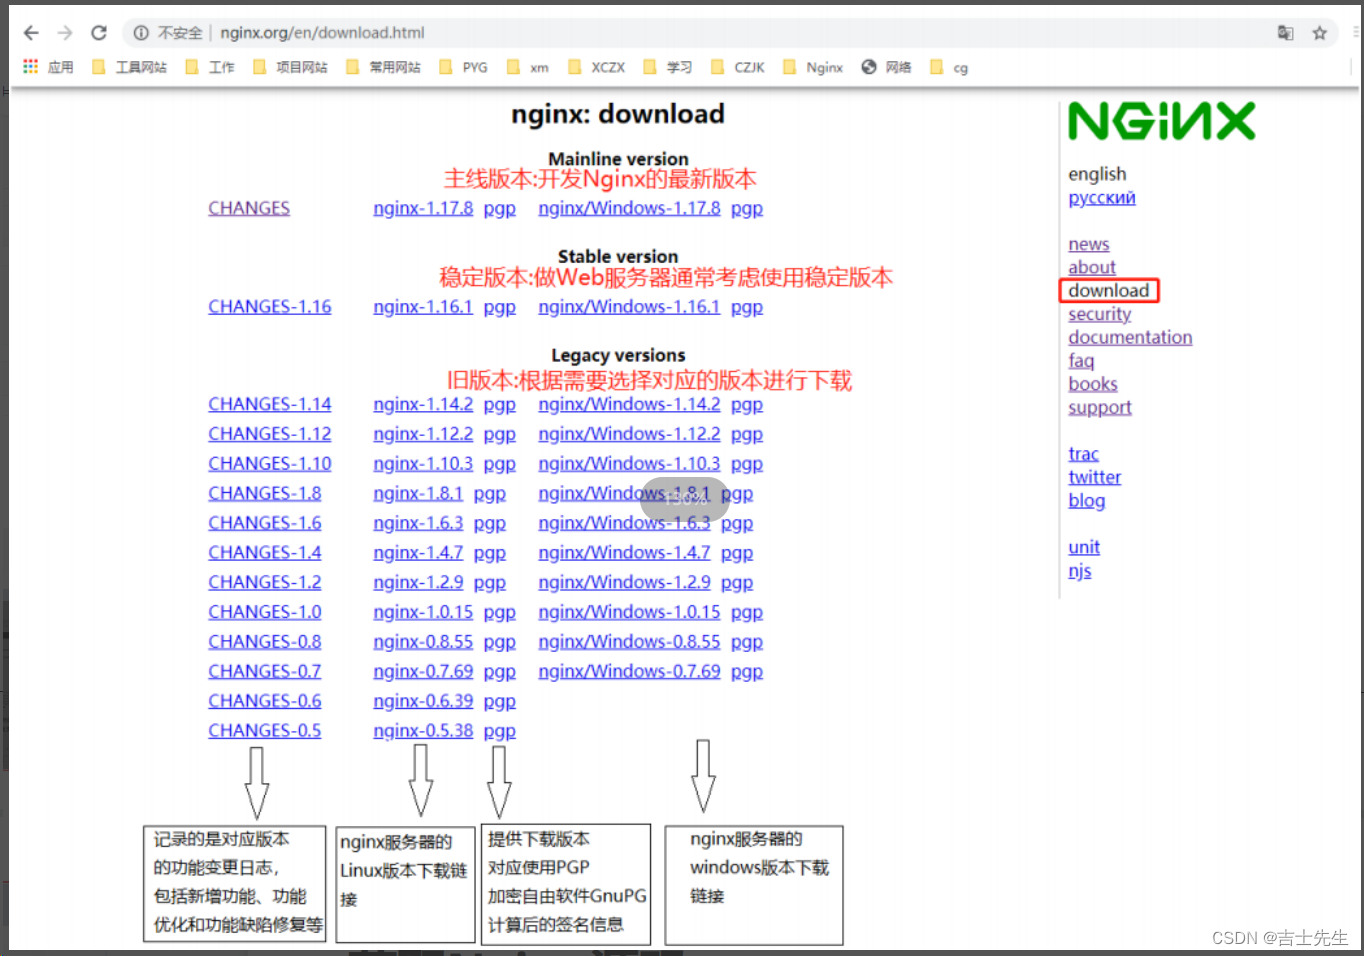Open CHANGES-1.2 changelog
Screen dimensions: 1364x956
tap(265, 582)
